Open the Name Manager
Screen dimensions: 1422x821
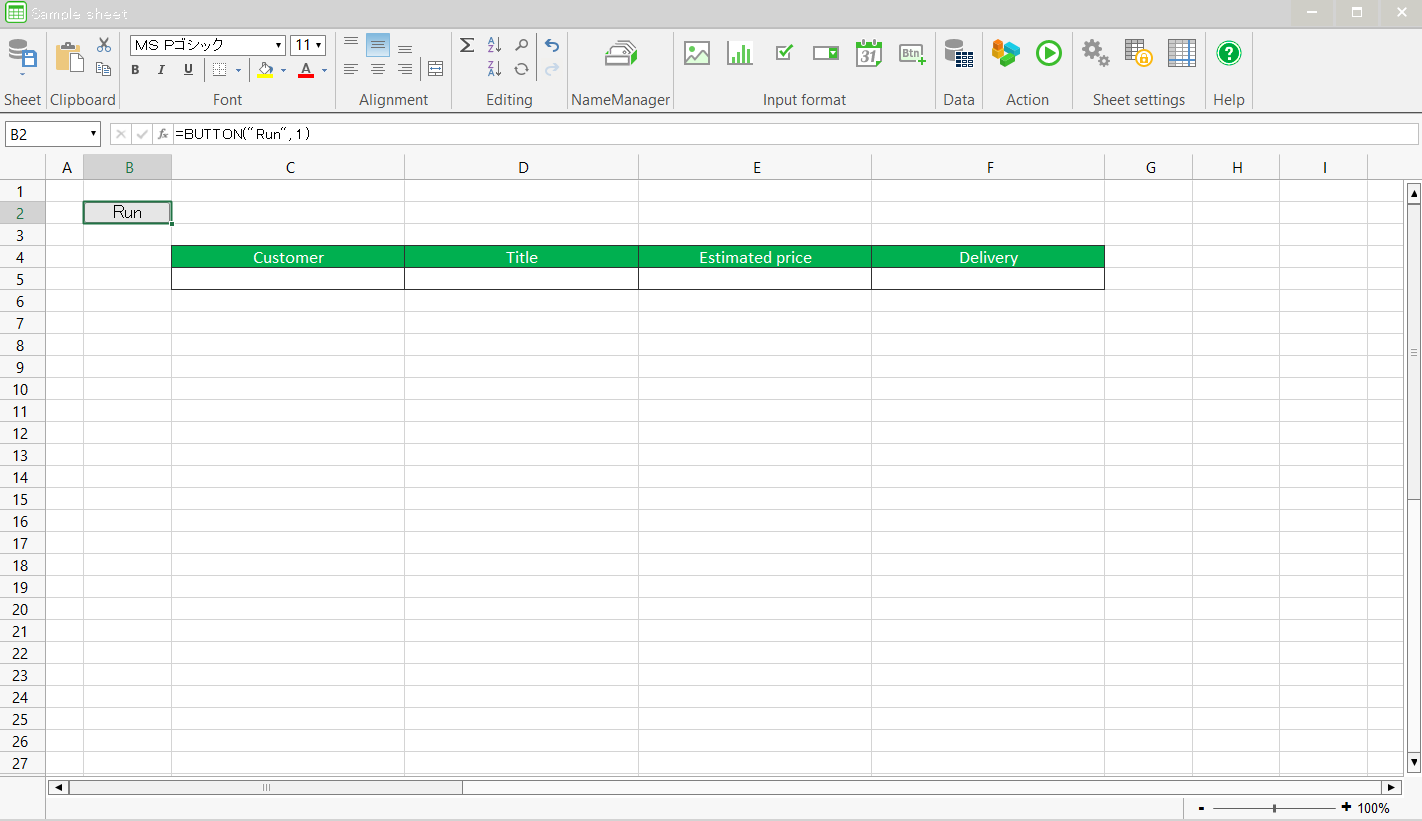coord(621,55)
